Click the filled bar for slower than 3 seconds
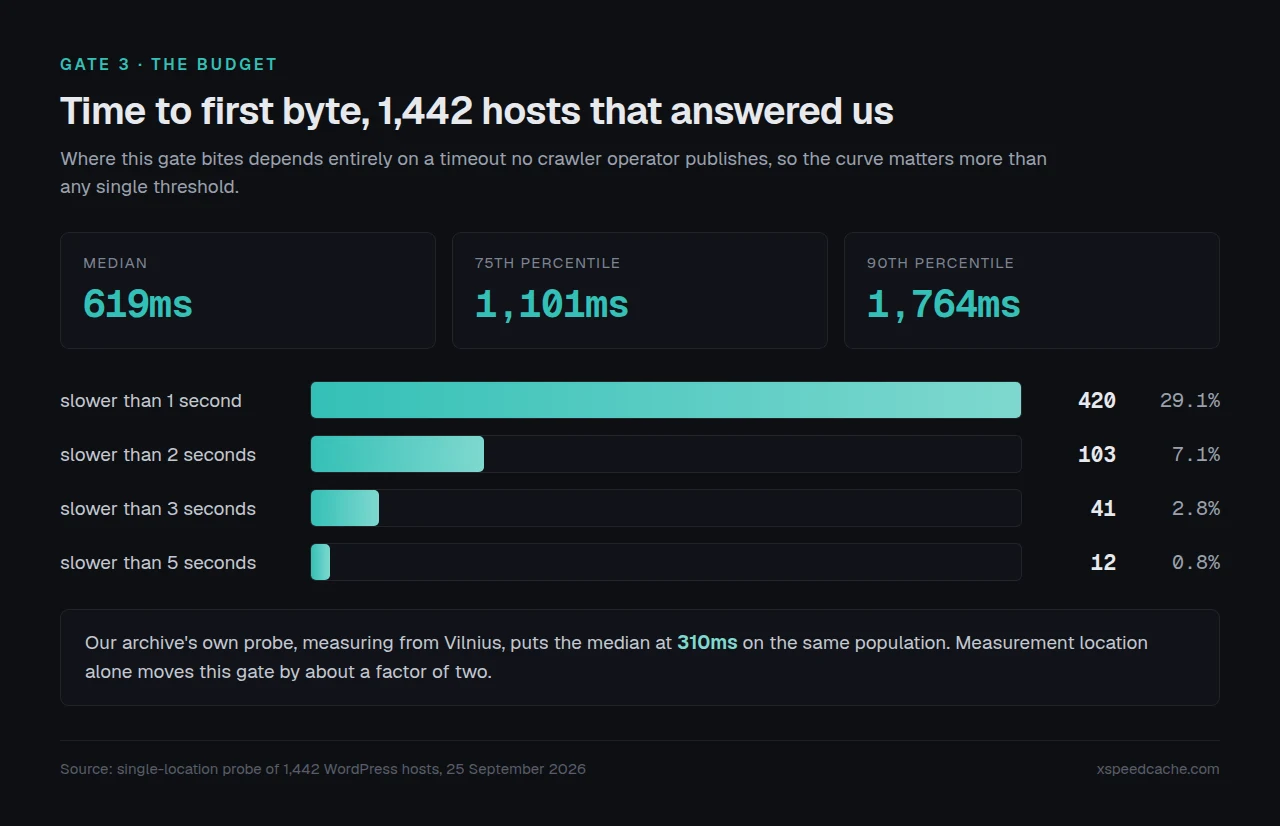 coord(345,508)
